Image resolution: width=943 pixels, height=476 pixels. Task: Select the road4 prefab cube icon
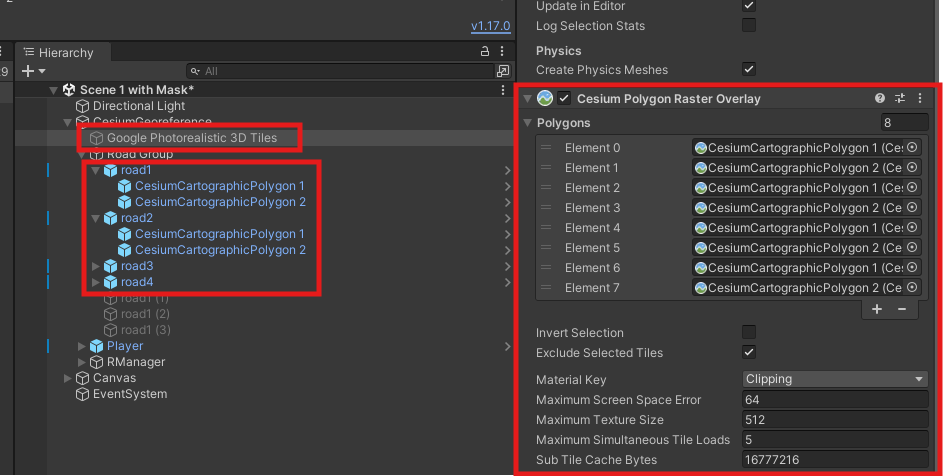pyautogui.click(x=110, y=282)
